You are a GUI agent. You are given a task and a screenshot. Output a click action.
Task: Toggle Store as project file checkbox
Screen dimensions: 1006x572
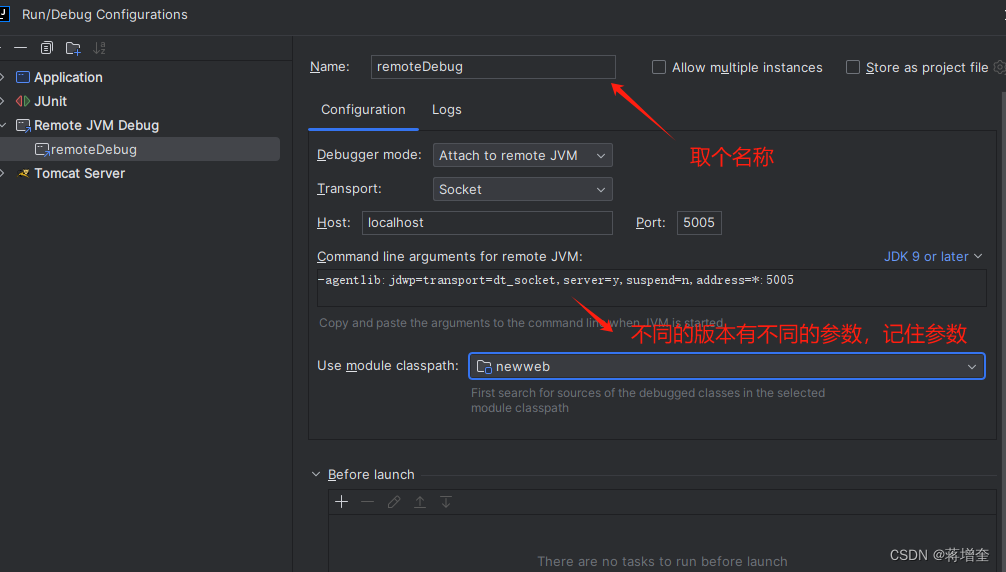(x=853, y=67)
